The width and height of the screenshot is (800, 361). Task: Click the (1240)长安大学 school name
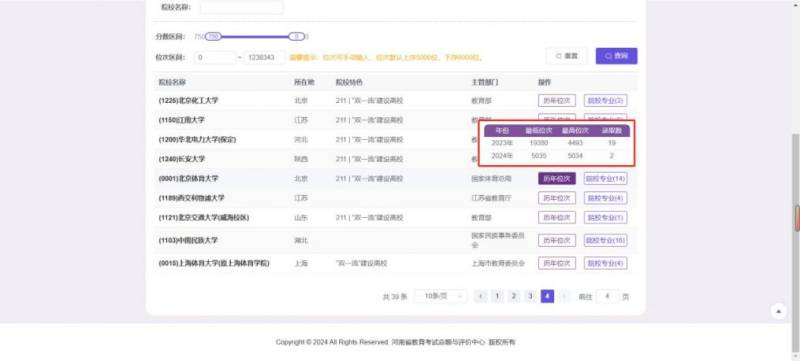click(182, 159)
